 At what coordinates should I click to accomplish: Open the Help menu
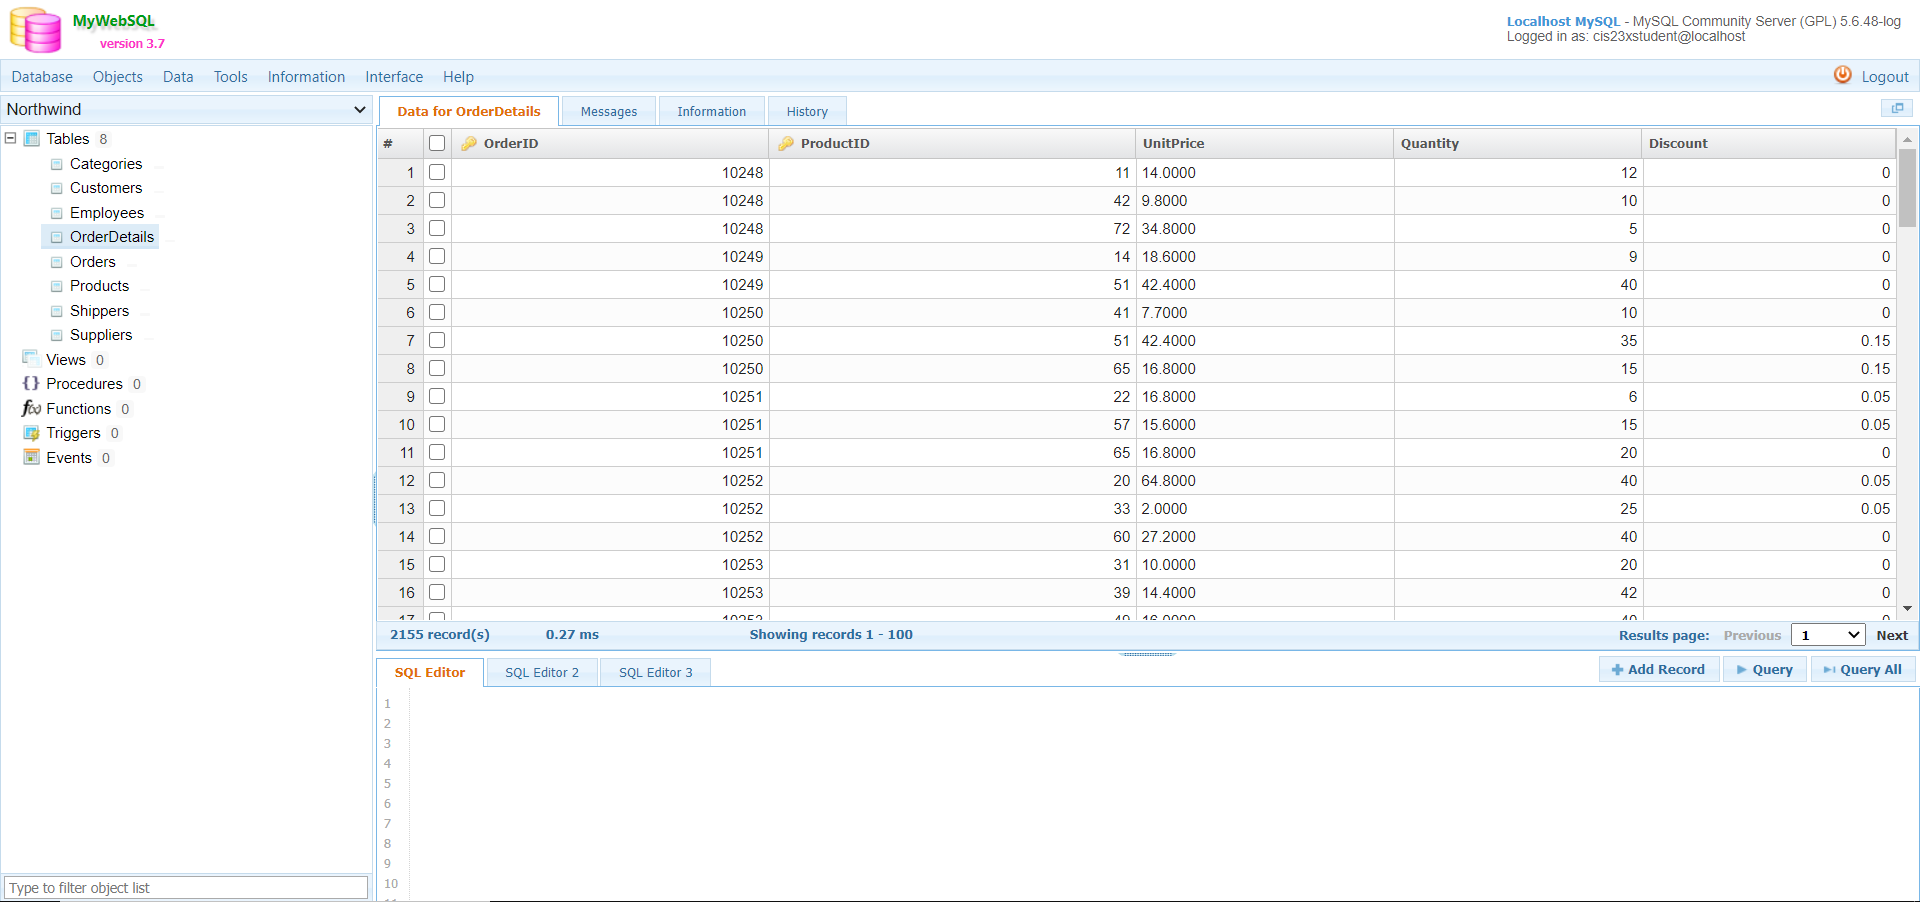[x=458, y=77]
